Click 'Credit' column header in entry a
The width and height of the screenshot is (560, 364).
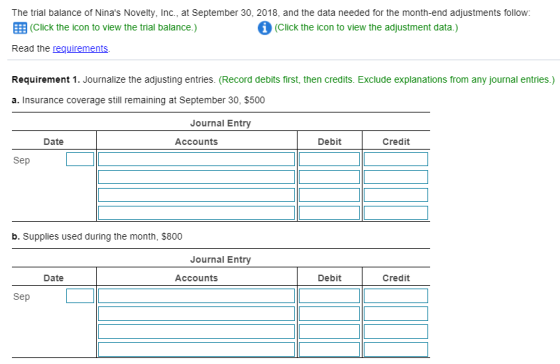point(396,142)
